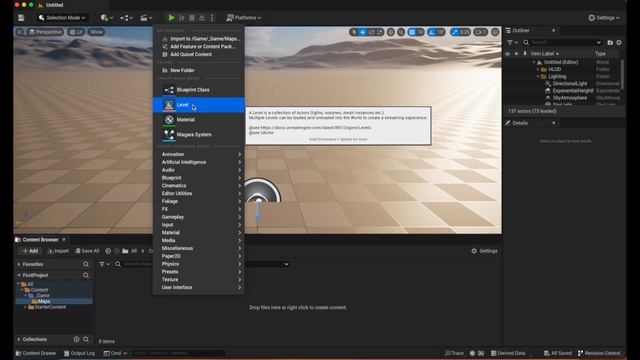The height and width of the screenshot is (360, 640).
Task: Collapse the Lighting folder in Outliner
Action: pos(538,77)
